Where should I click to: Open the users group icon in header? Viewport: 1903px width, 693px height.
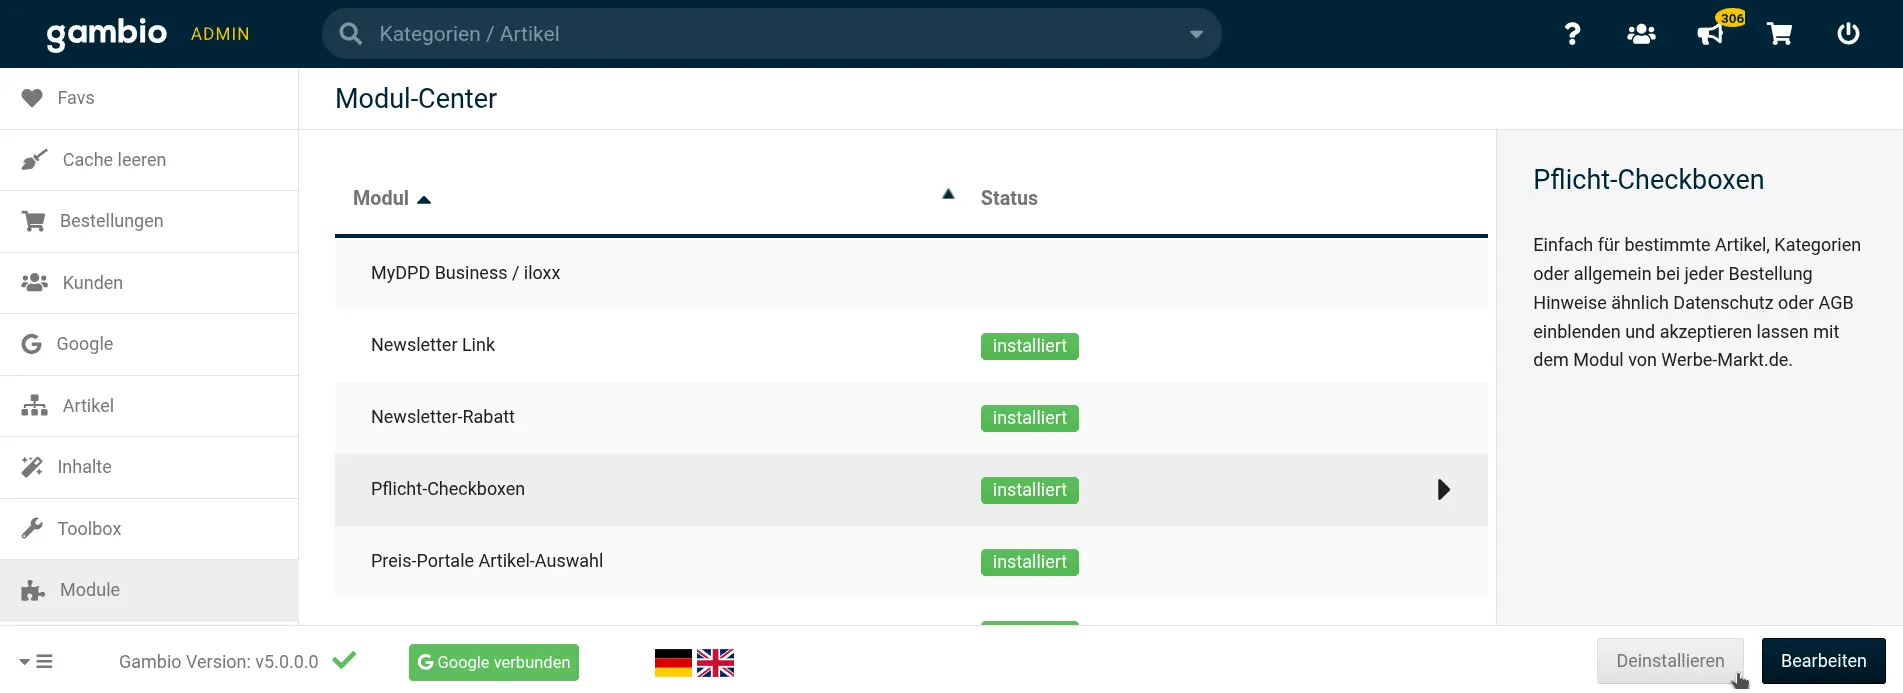(1641, 34)
